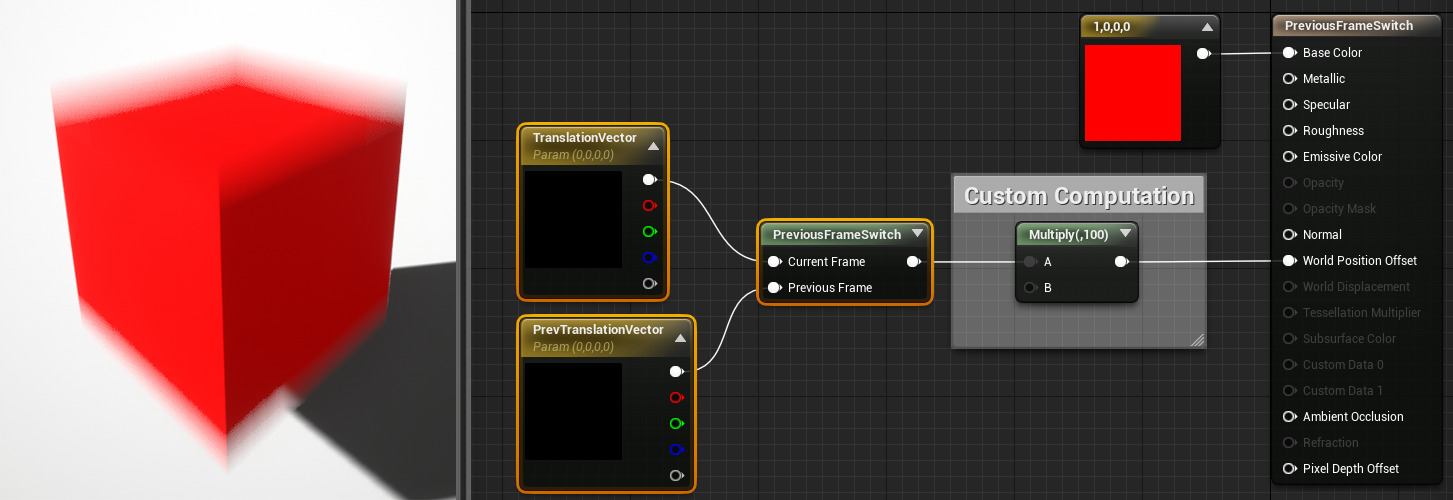The image size is (1453, 500).
Task: Click the Current Frame input pin
Action: coord(774,262)
